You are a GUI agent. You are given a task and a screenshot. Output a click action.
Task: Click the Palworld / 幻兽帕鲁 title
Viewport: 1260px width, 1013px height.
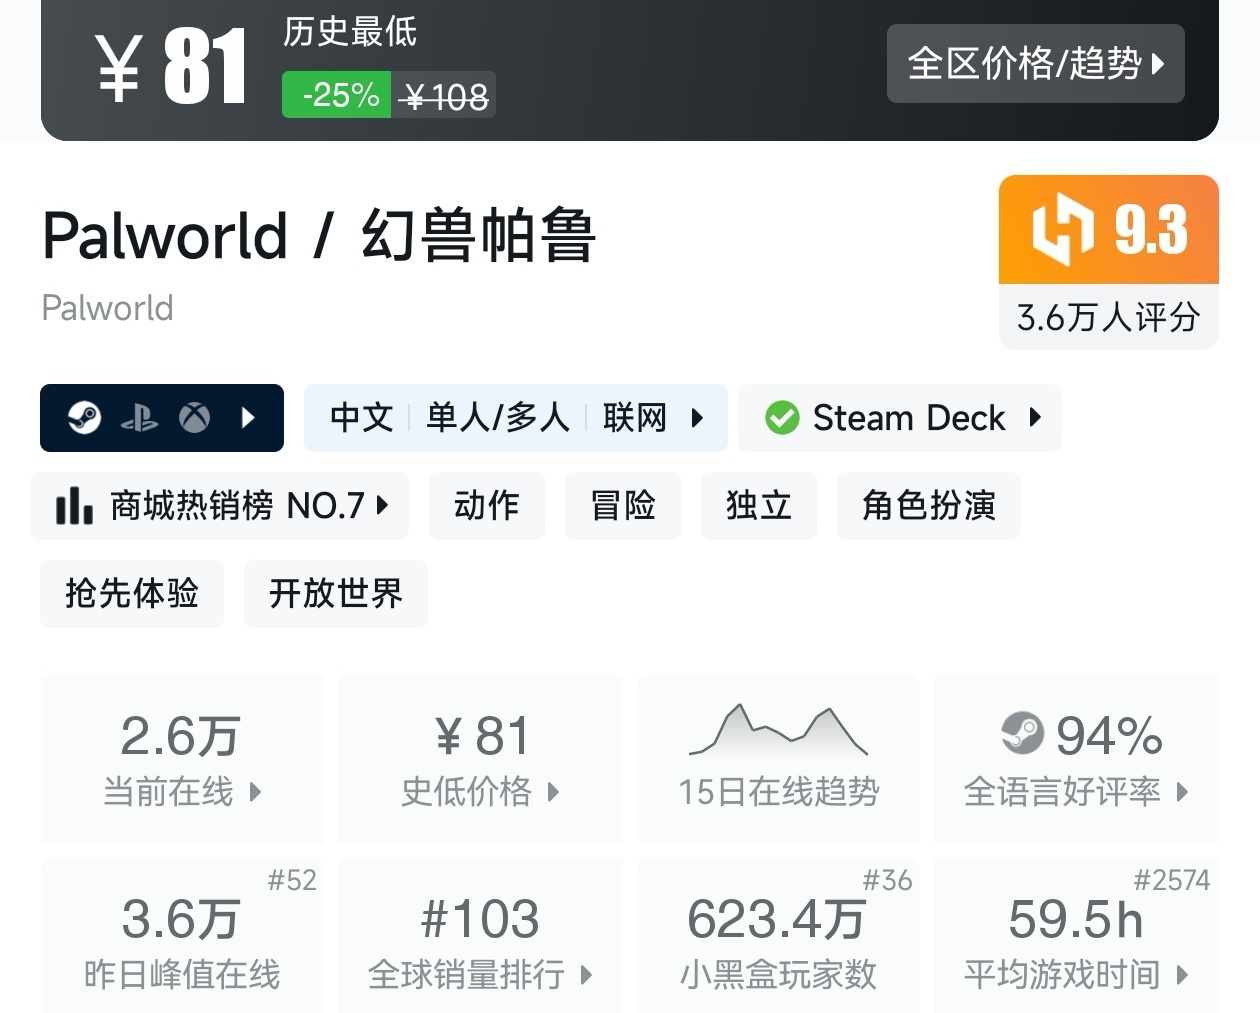(319, 236)
